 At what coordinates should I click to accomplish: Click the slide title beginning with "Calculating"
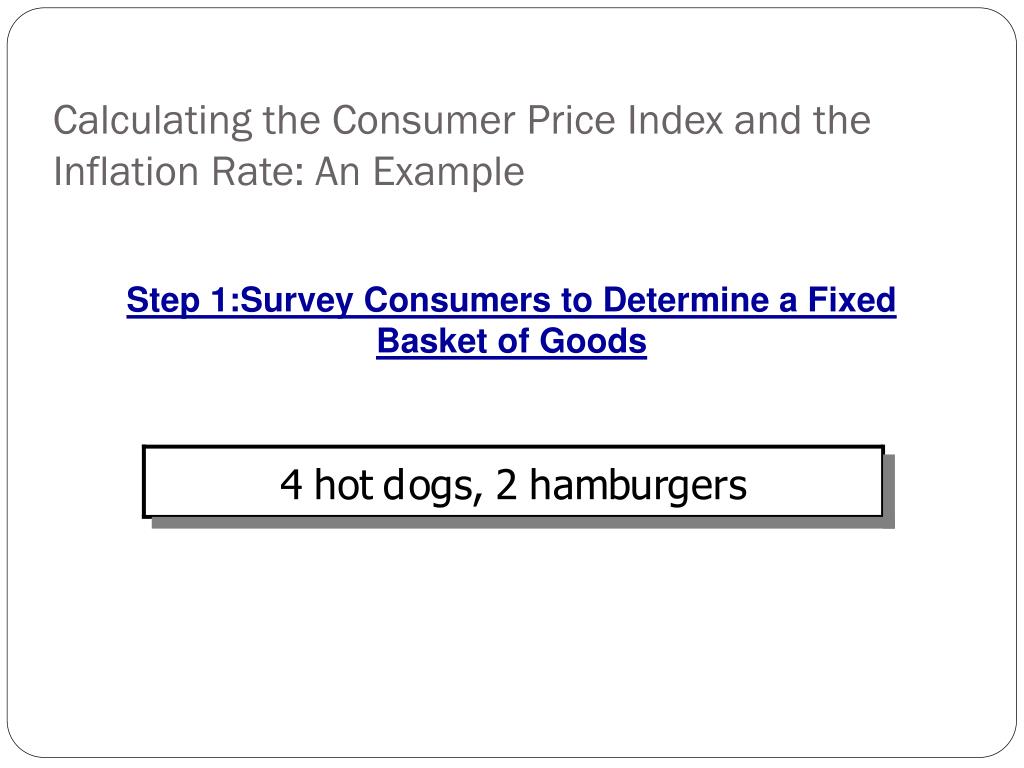pyautogui.click(x=462, y=146)
